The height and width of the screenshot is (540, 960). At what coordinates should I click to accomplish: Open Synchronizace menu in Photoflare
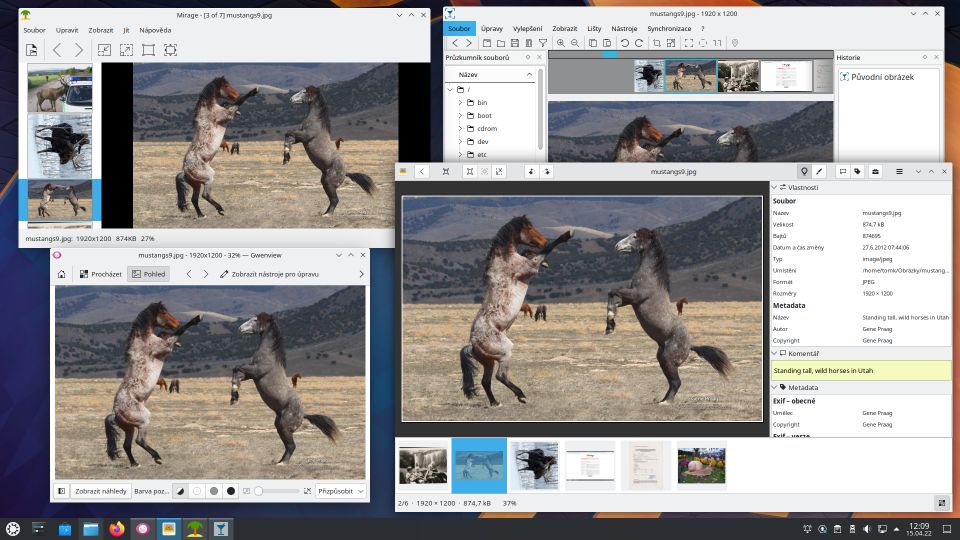669,28
